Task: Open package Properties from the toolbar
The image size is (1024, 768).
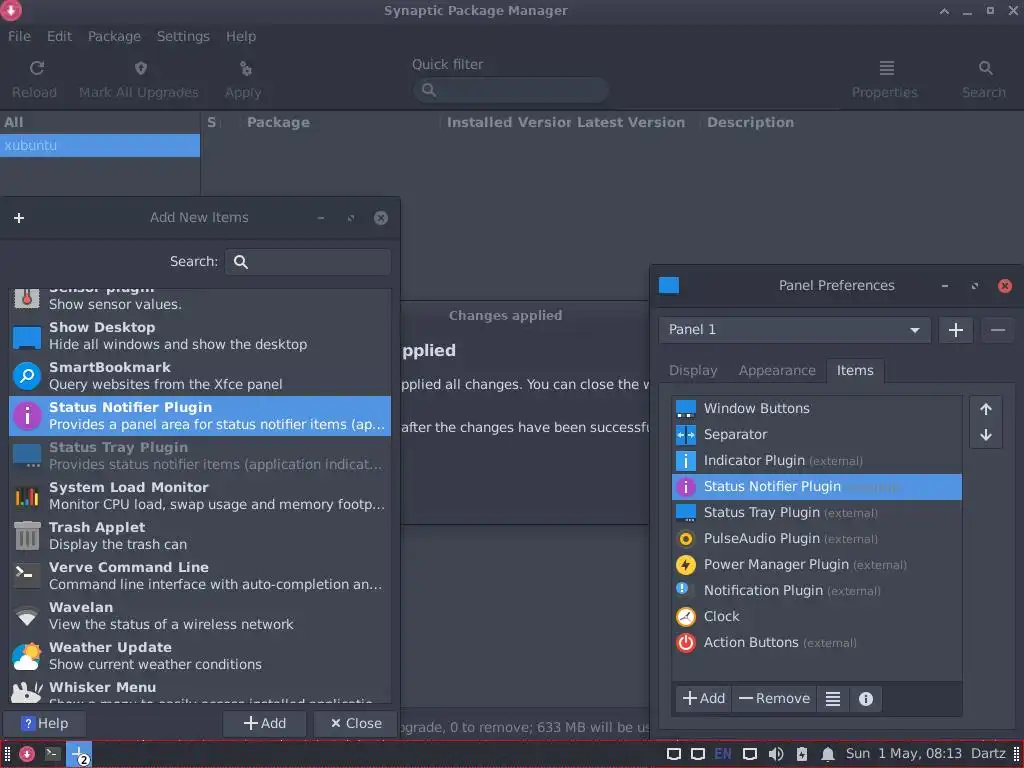Action: tap(886, 79)
